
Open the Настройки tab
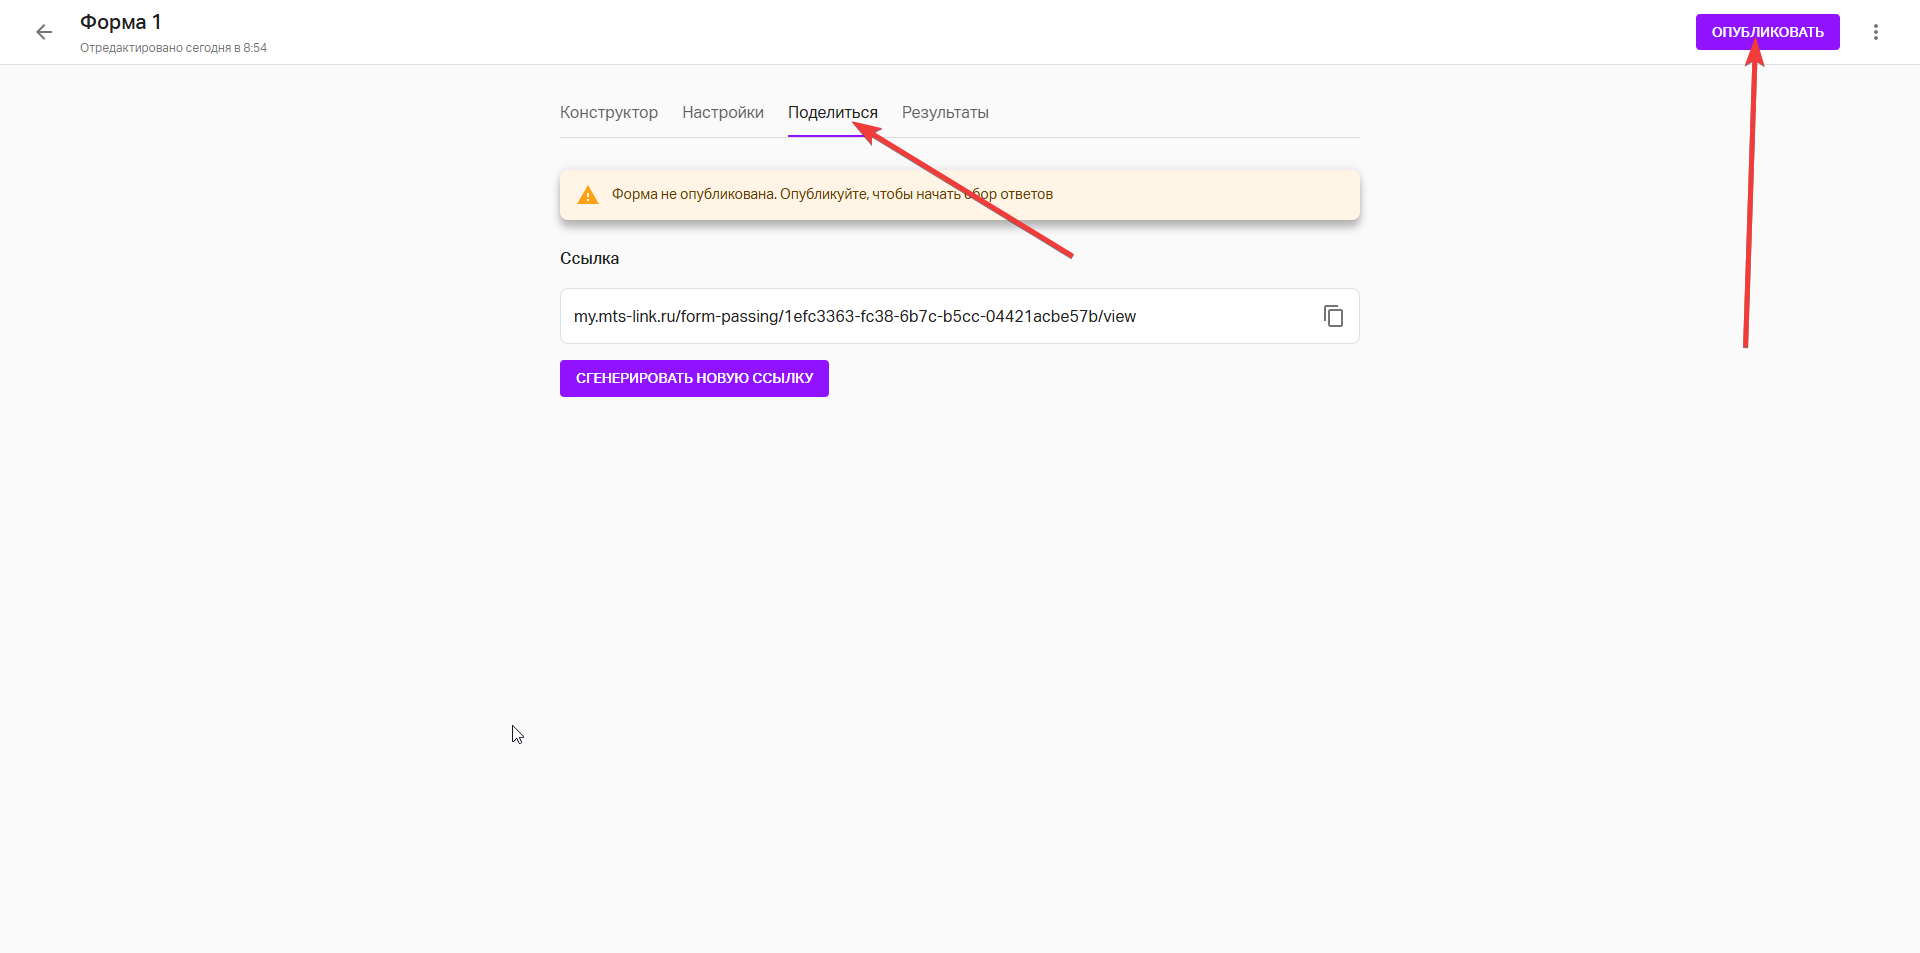(722, 113)
